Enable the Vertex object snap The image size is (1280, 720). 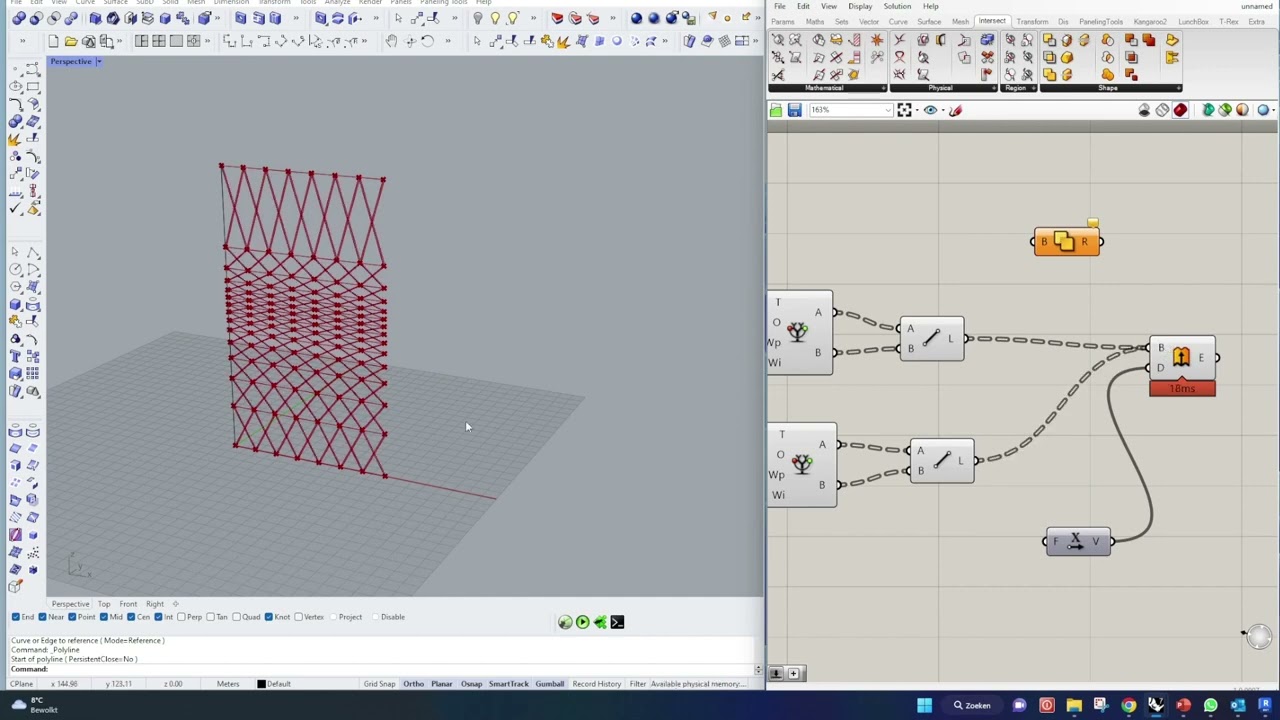[x=298, y=617]
